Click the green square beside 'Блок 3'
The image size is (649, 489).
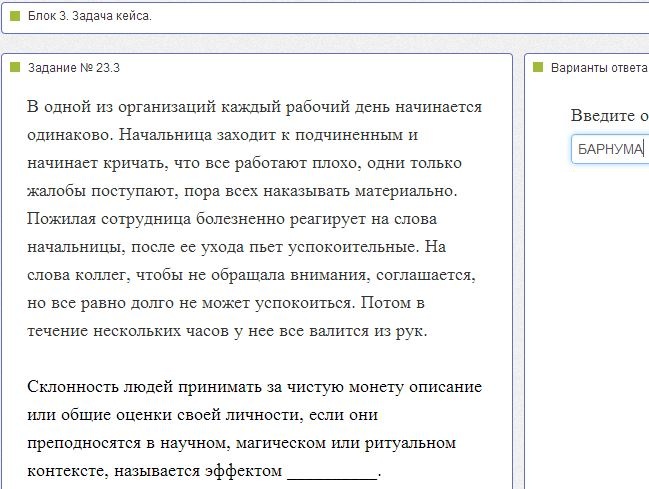tap(15, 16)
